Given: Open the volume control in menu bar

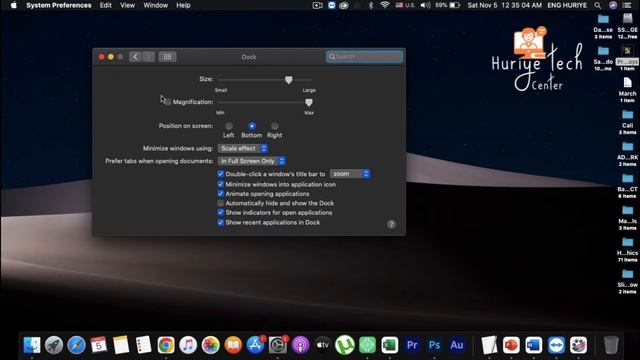Looking at the screenshot, I should coord(425,5).
